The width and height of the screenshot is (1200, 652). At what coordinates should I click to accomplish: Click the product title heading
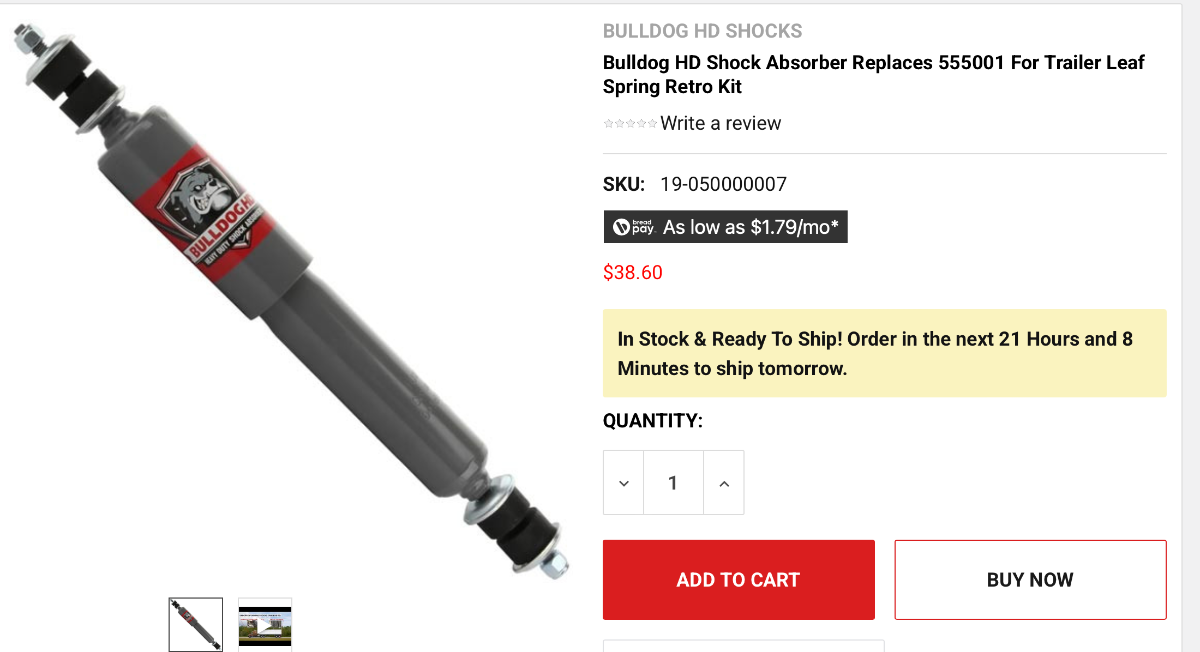click(x=874, y=74)
